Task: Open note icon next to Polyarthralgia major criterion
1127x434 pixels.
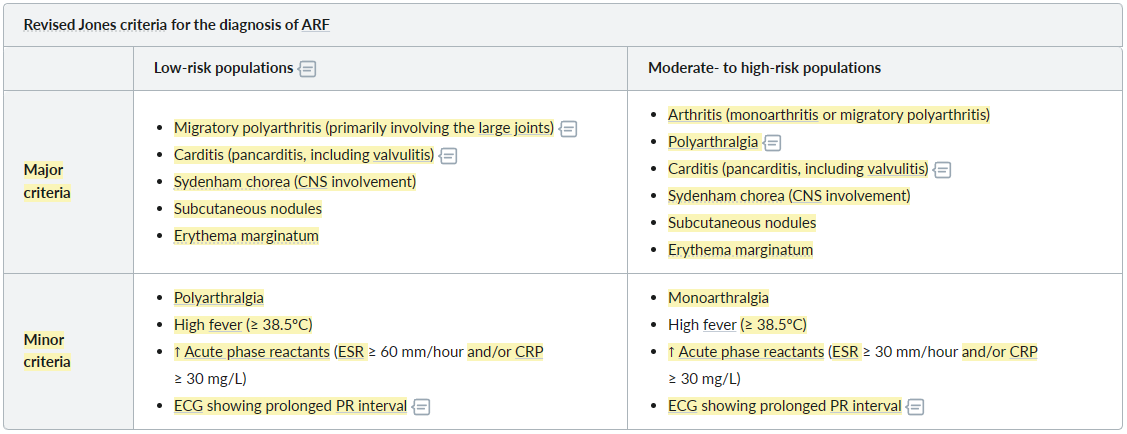Action: pyautogui.click(x=773, y=143)
